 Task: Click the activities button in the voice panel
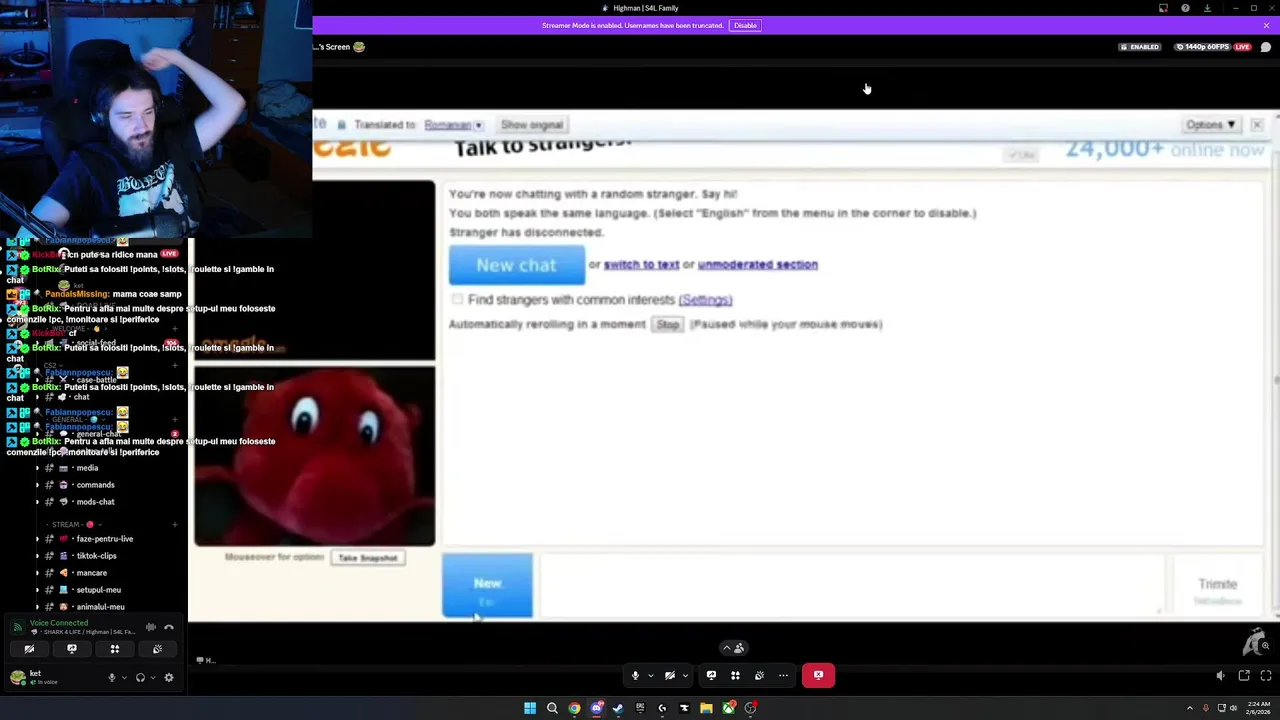pos(115,649)
